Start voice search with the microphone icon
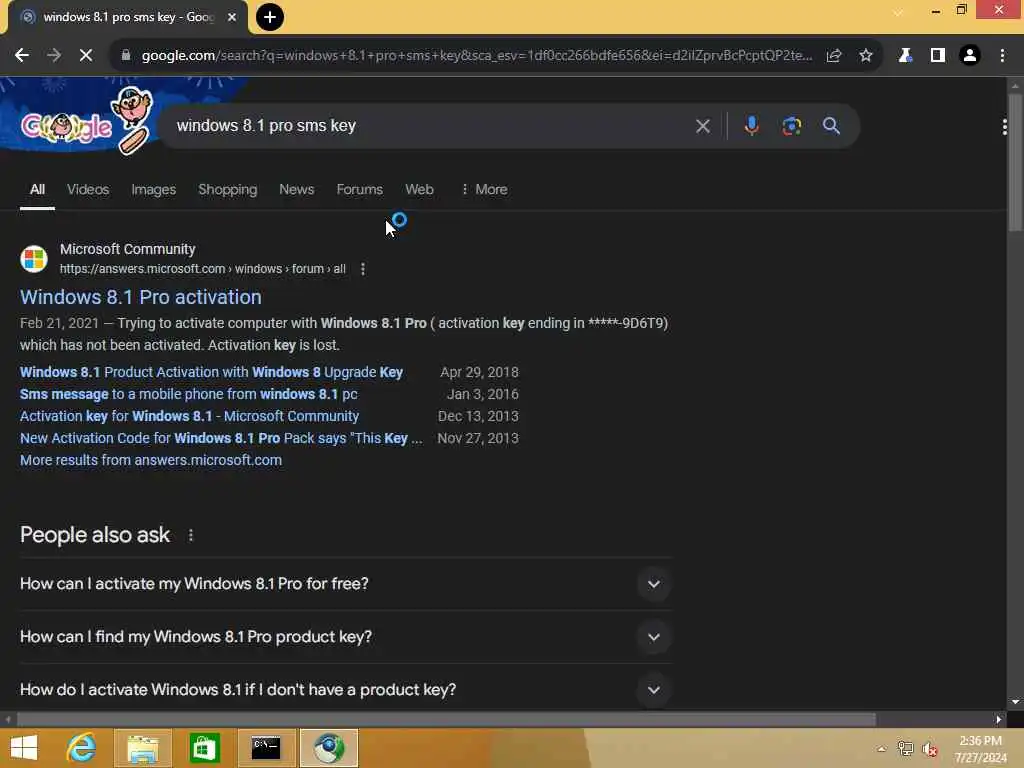Screen dimensions: 1024x768 pyautogui.click(x=752, y=126)
